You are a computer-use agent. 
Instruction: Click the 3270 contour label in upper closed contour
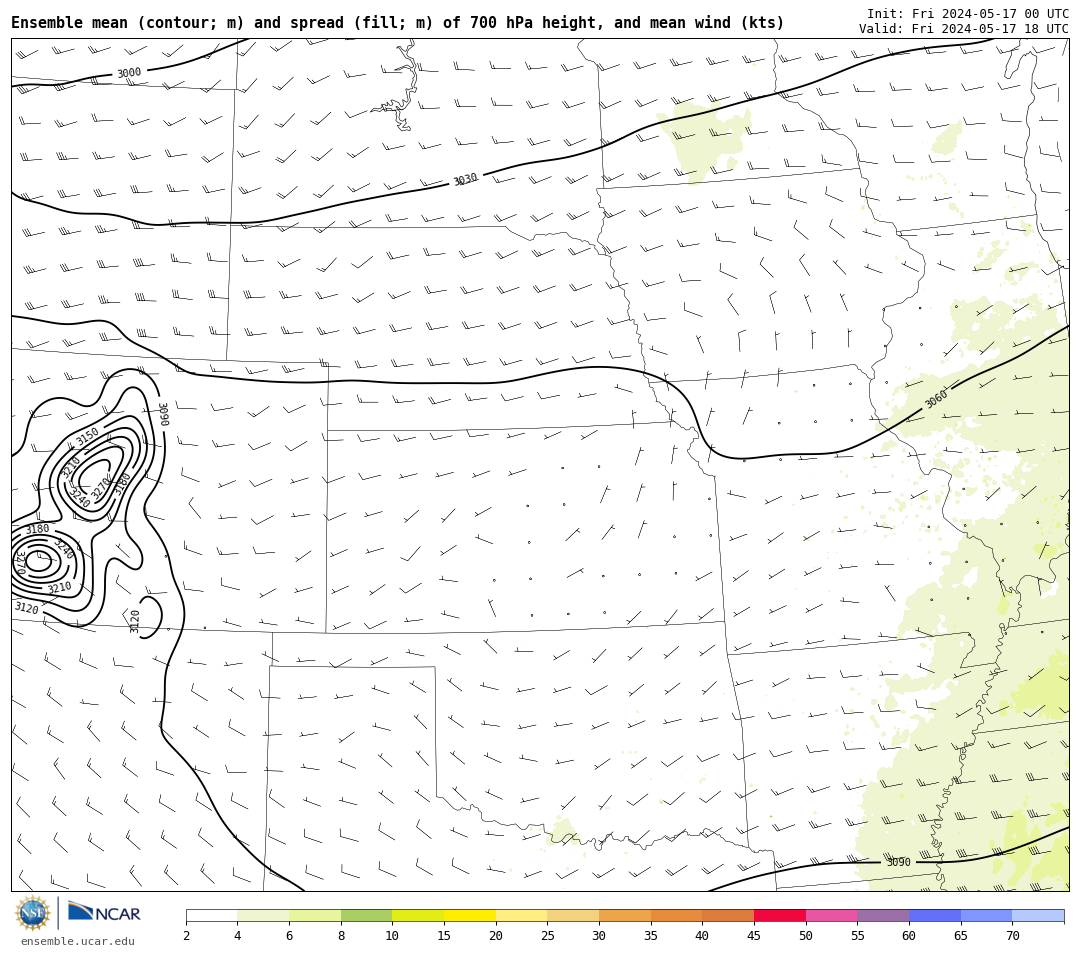point(101,487)
